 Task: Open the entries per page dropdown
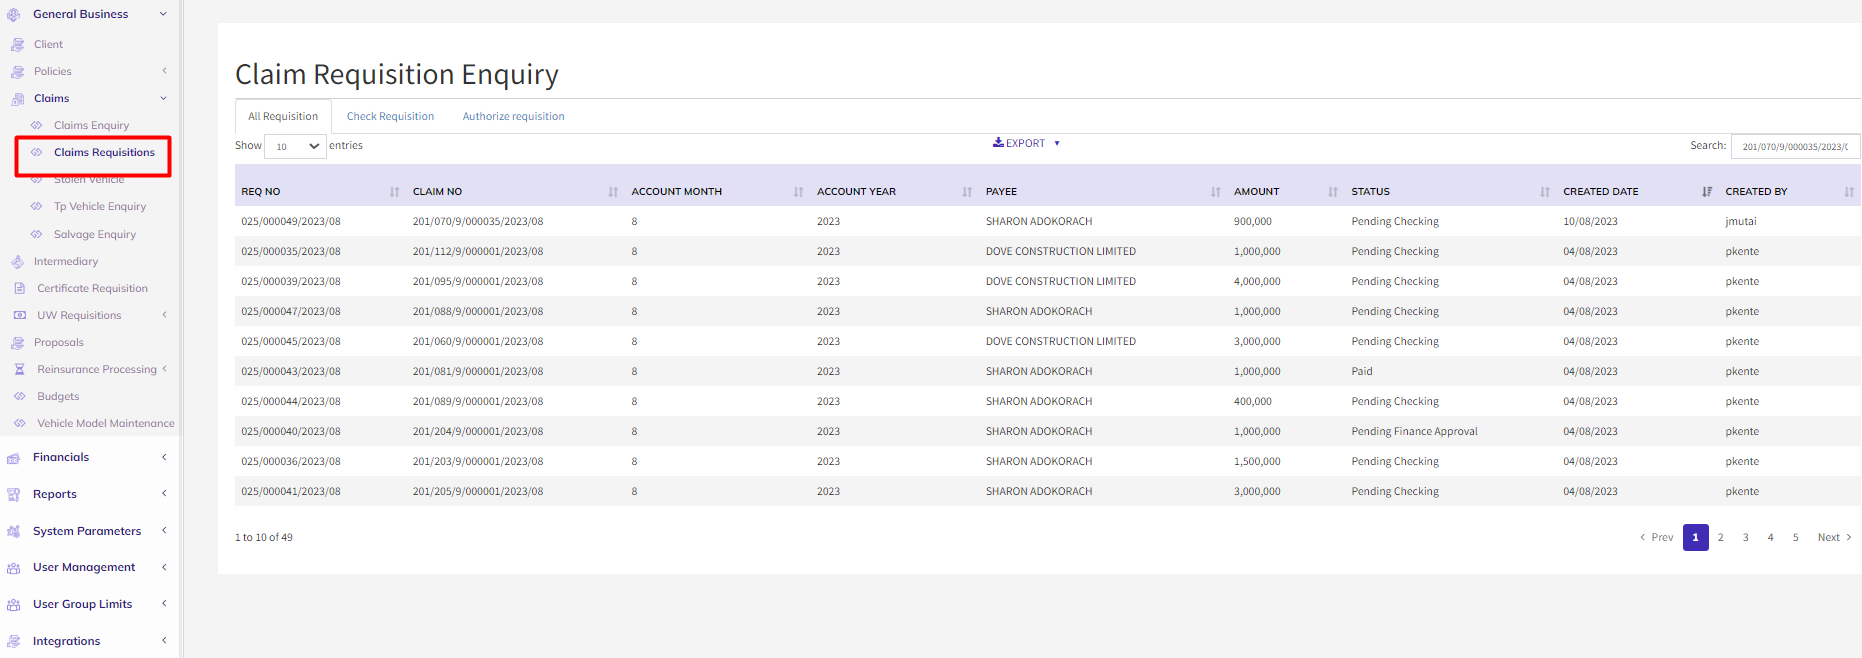tap(295, 146)
